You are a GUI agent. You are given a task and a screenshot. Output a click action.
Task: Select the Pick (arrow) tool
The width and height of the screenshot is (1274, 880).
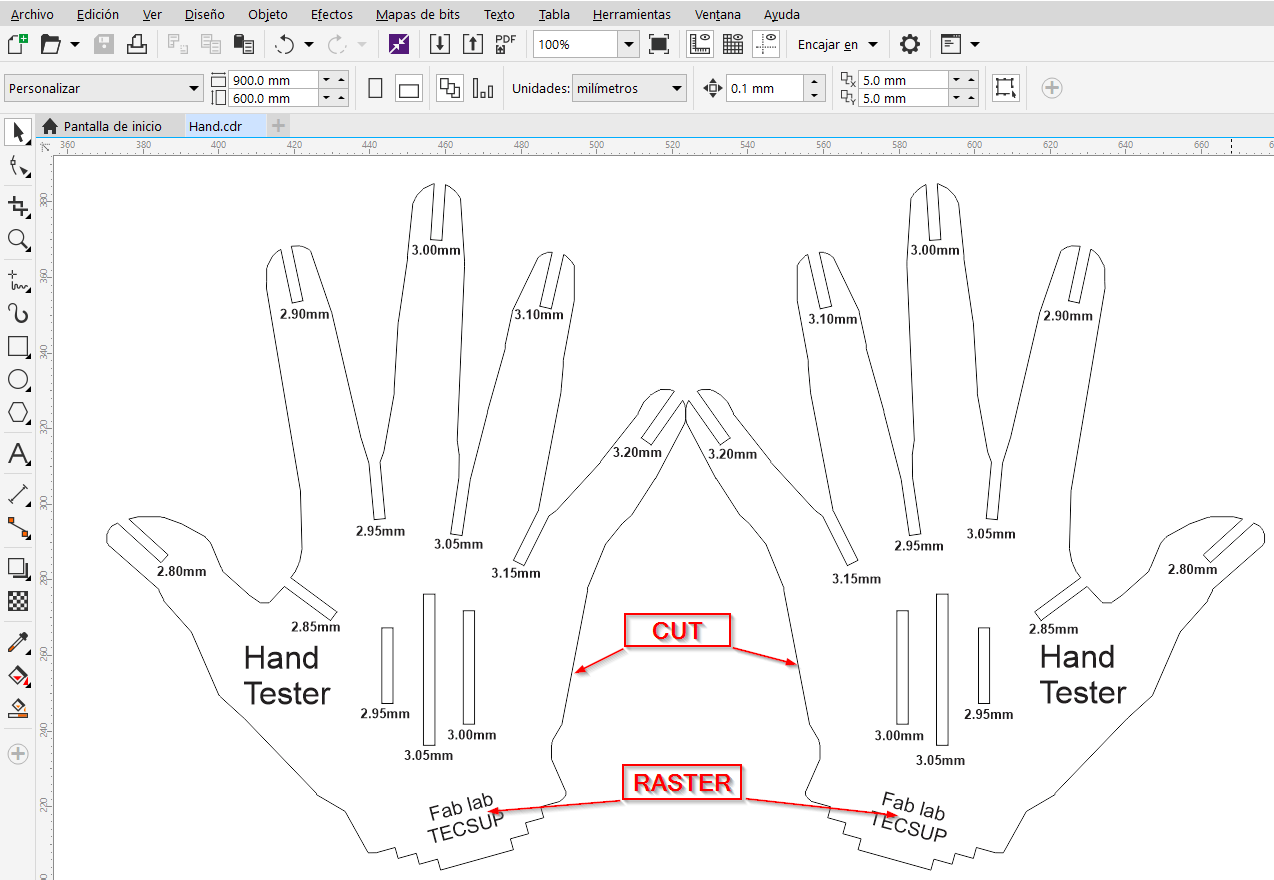[x=18, y=132]
